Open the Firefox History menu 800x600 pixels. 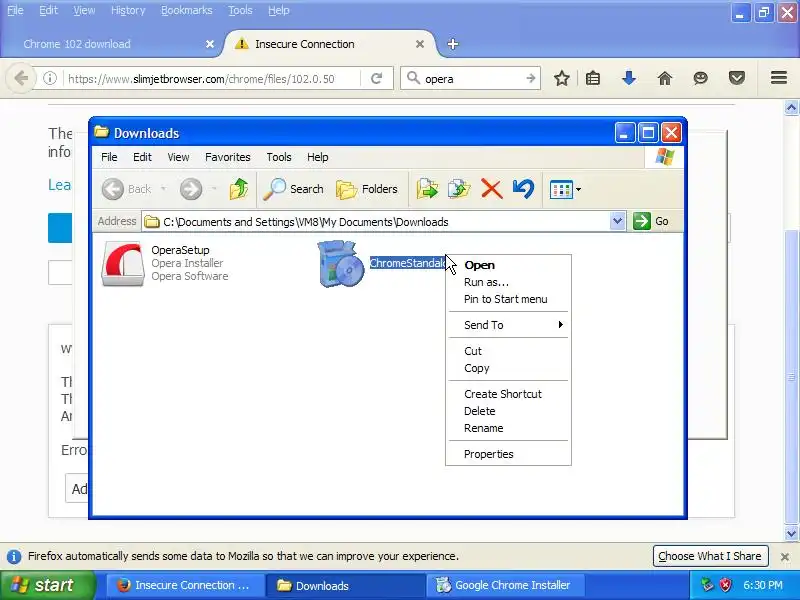(x=128, y=10)
